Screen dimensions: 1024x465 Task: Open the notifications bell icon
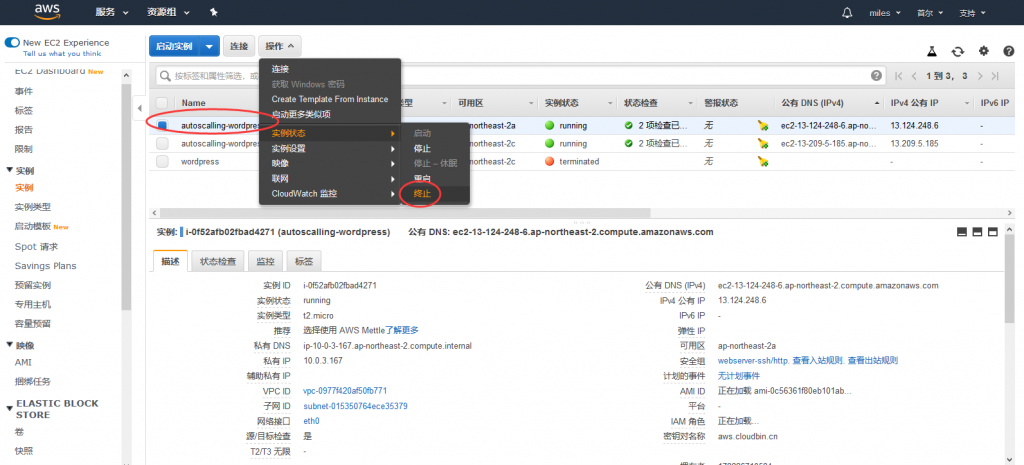click(848, 12)
